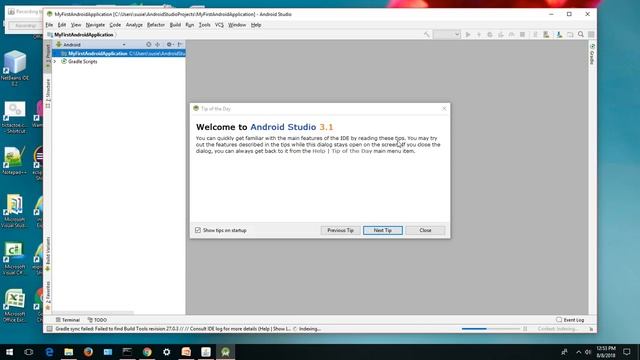The image size is (640, 360).
Task: Open Project panel gear settings menu
Action: coord(169,44)
